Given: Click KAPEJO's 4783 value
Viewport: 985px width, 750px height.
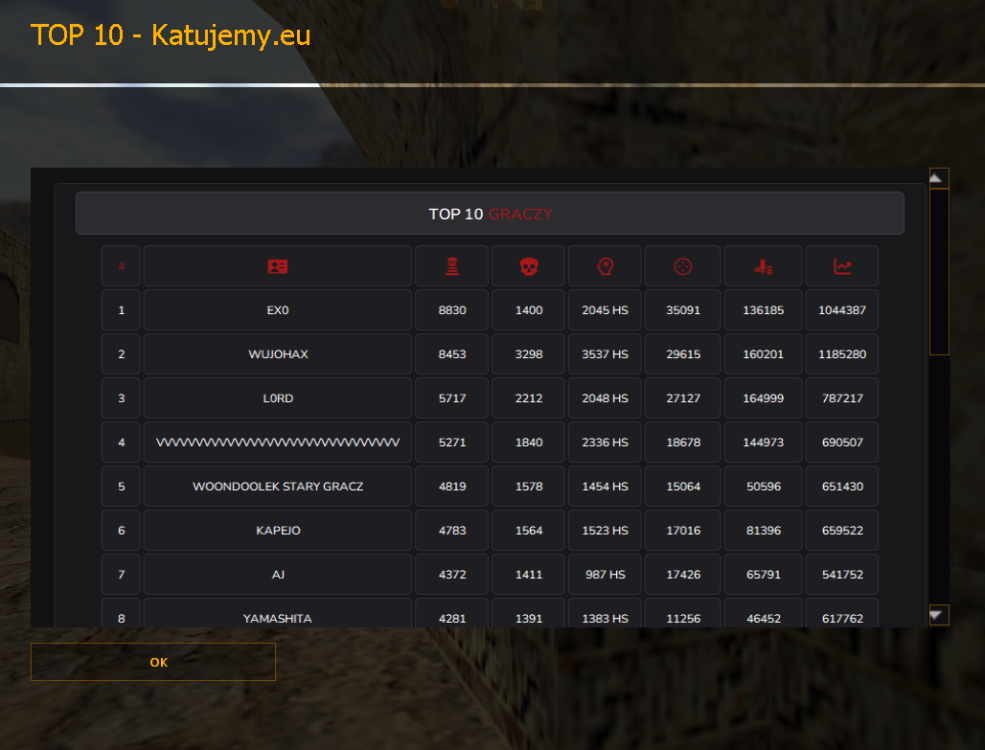Looking at the screenshot, I should point(452,530).
